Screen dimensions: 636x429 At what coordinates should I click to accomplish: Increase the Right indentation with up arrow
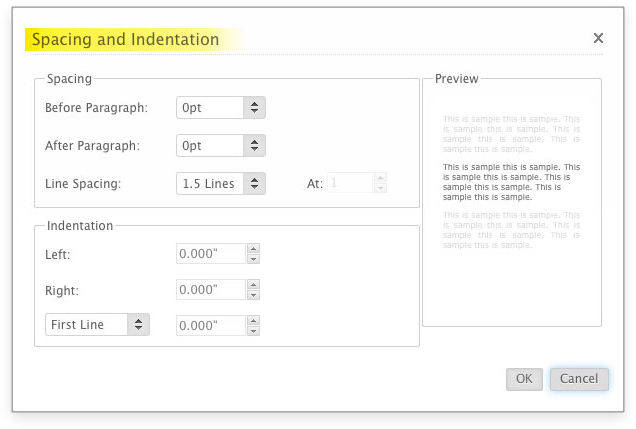point(253,285)
